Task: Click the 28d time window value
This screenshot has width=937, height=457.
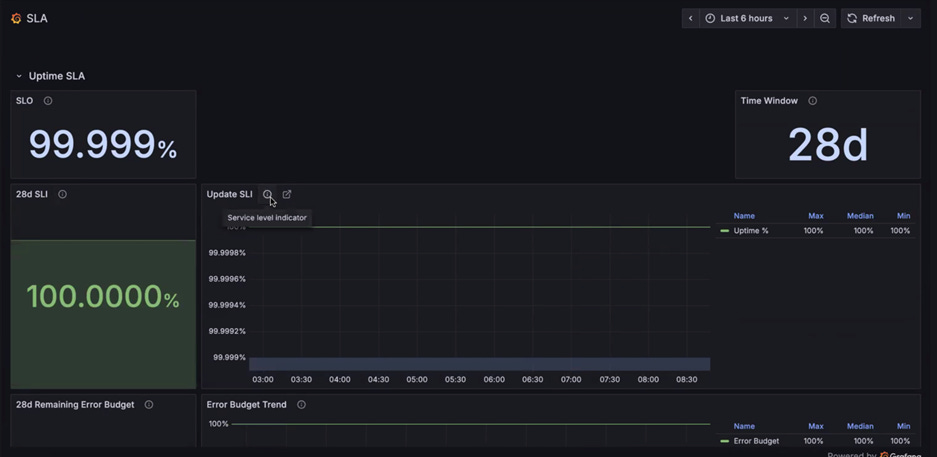Action: pyautogui.click(x=828, y=145)
